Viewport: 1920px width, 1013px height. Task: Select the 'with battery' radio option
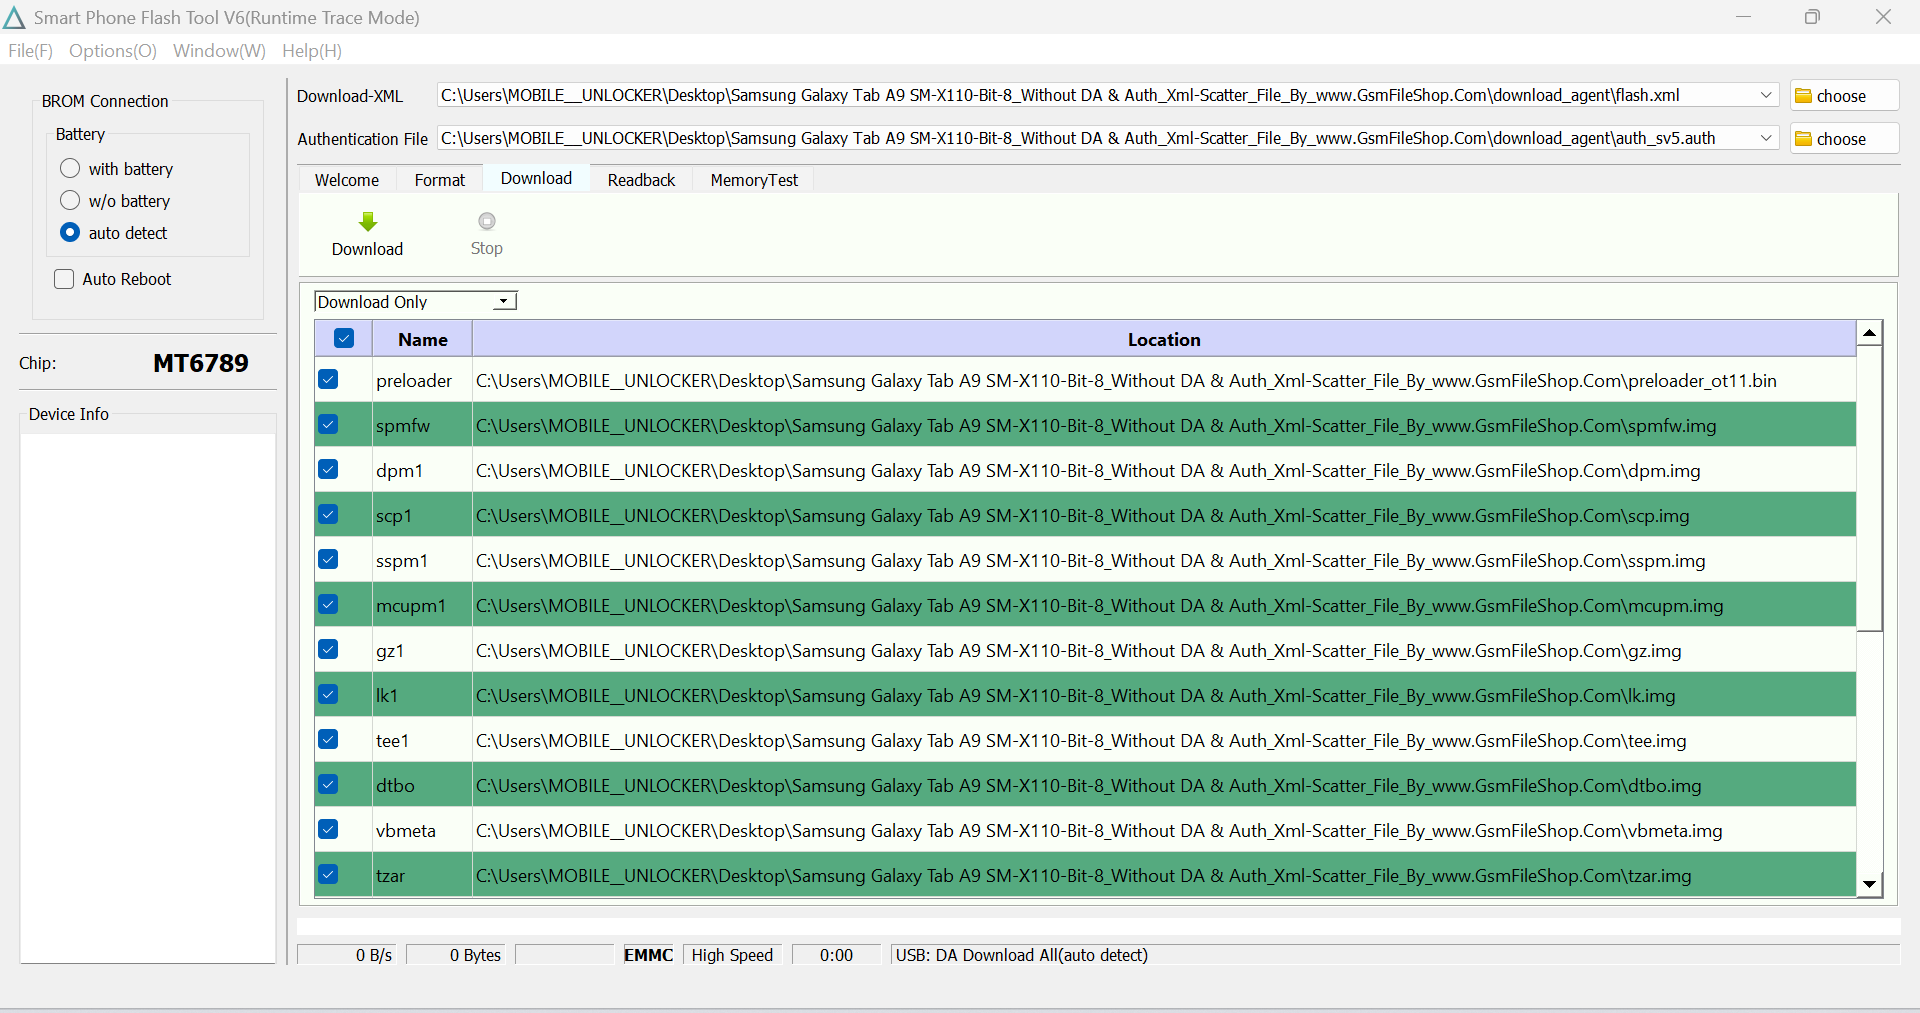point(70,168)
